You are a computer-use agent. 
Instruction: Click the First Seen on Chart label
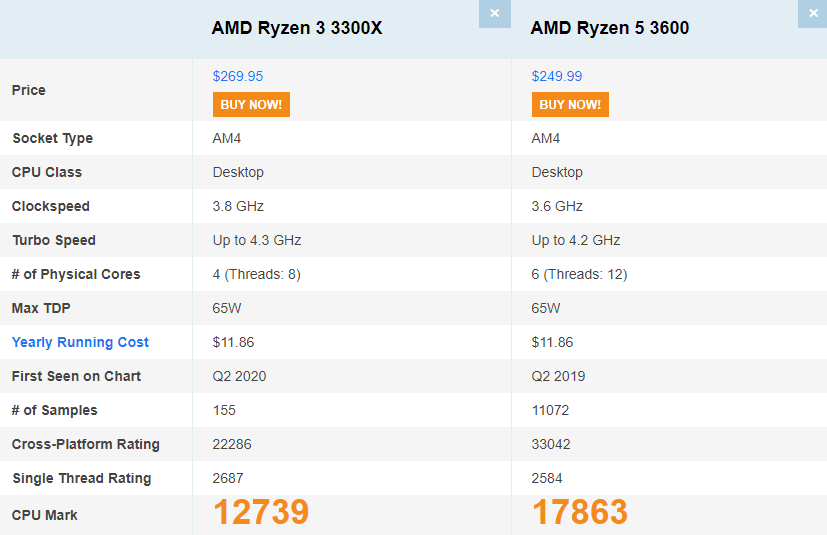coord(76,376)
